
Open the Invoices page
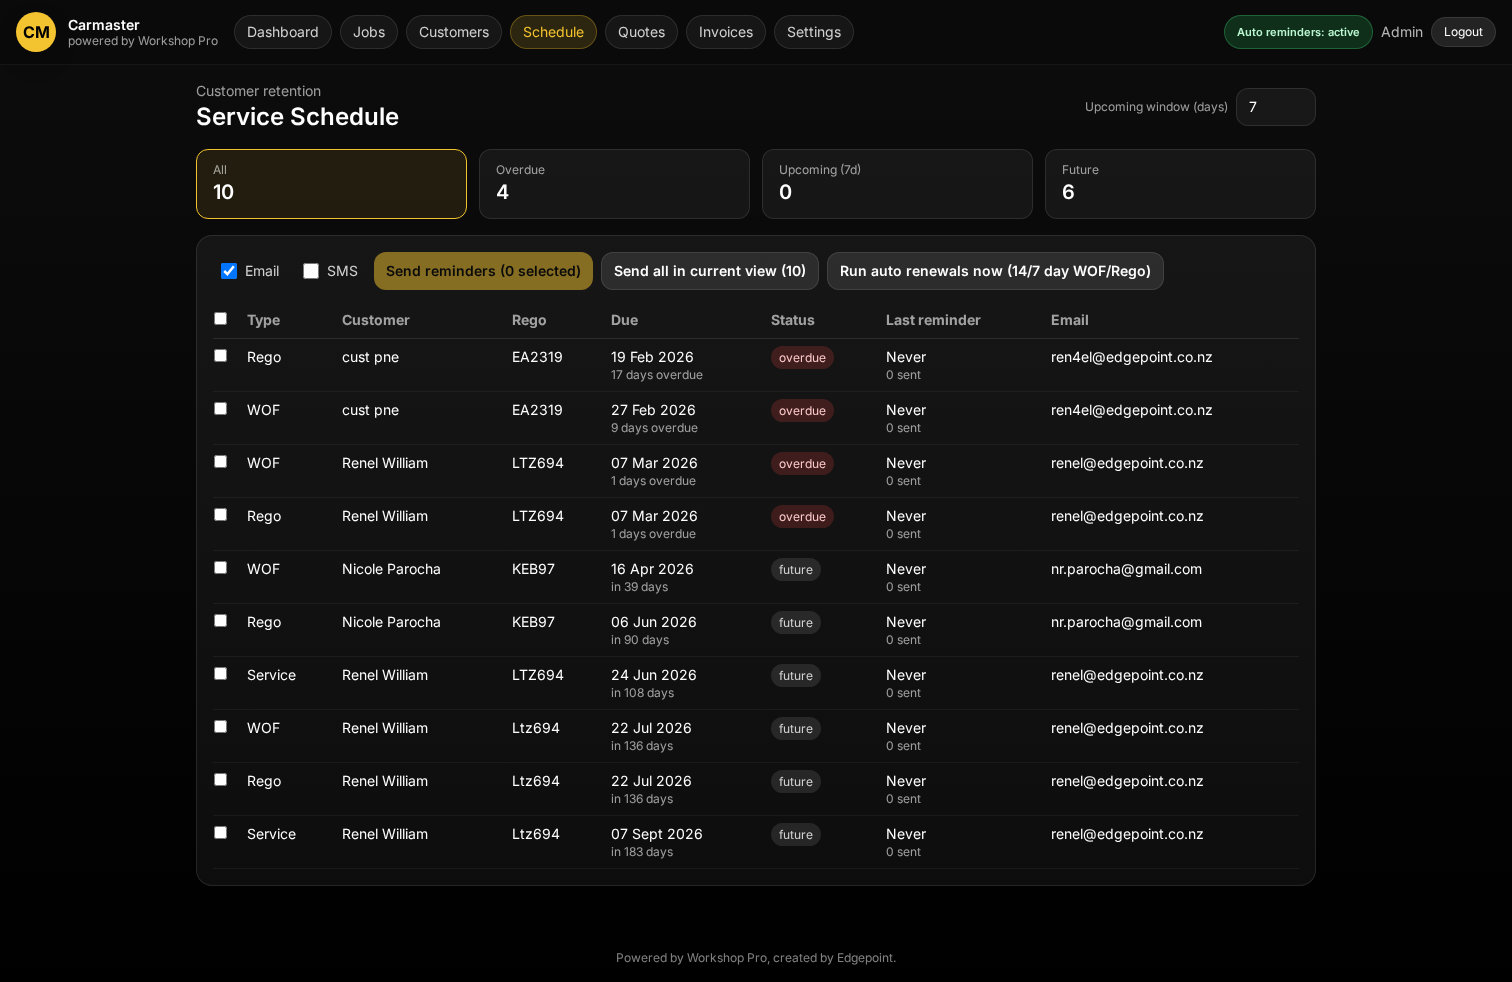click(725, 32)
